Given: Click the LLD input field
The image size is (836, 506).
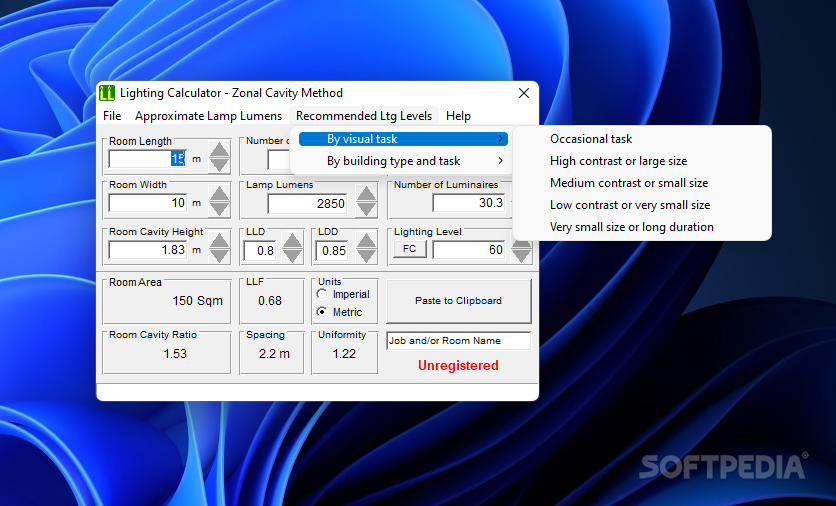Looking at the screenshot, I should click(x=260, y=251).
